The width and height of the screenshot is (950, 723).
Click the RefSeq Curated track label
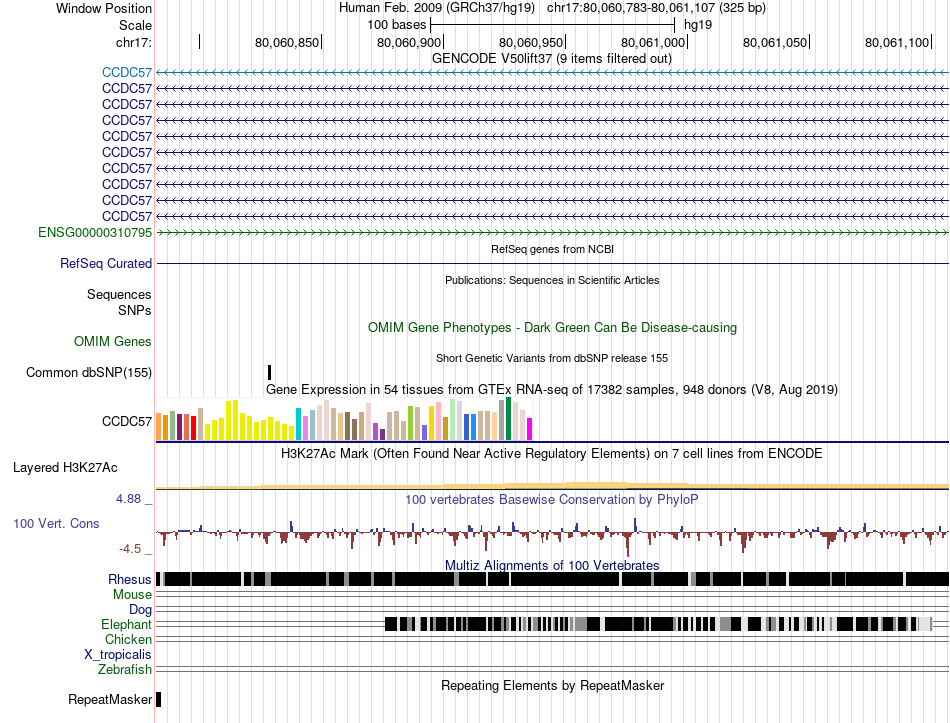click(105, 264)
